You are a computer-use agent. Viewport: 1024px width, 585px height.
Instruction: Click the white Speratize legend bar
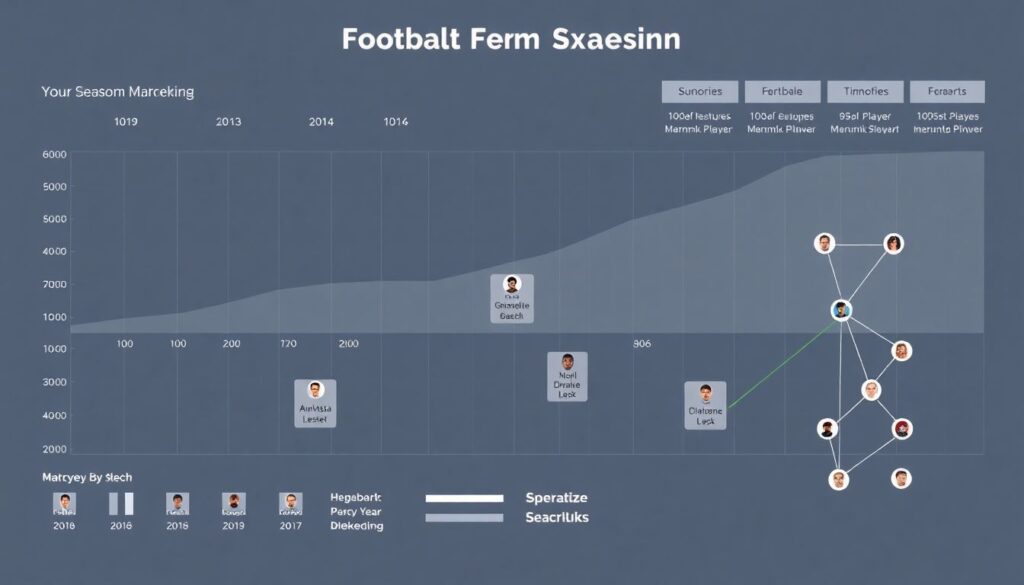(464, 498)
